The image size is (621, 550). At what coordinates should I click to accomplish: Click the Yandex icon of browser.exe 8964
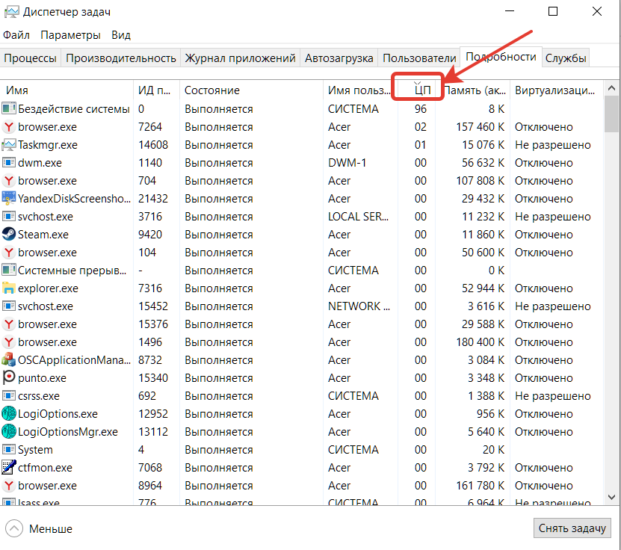(9, 485)
